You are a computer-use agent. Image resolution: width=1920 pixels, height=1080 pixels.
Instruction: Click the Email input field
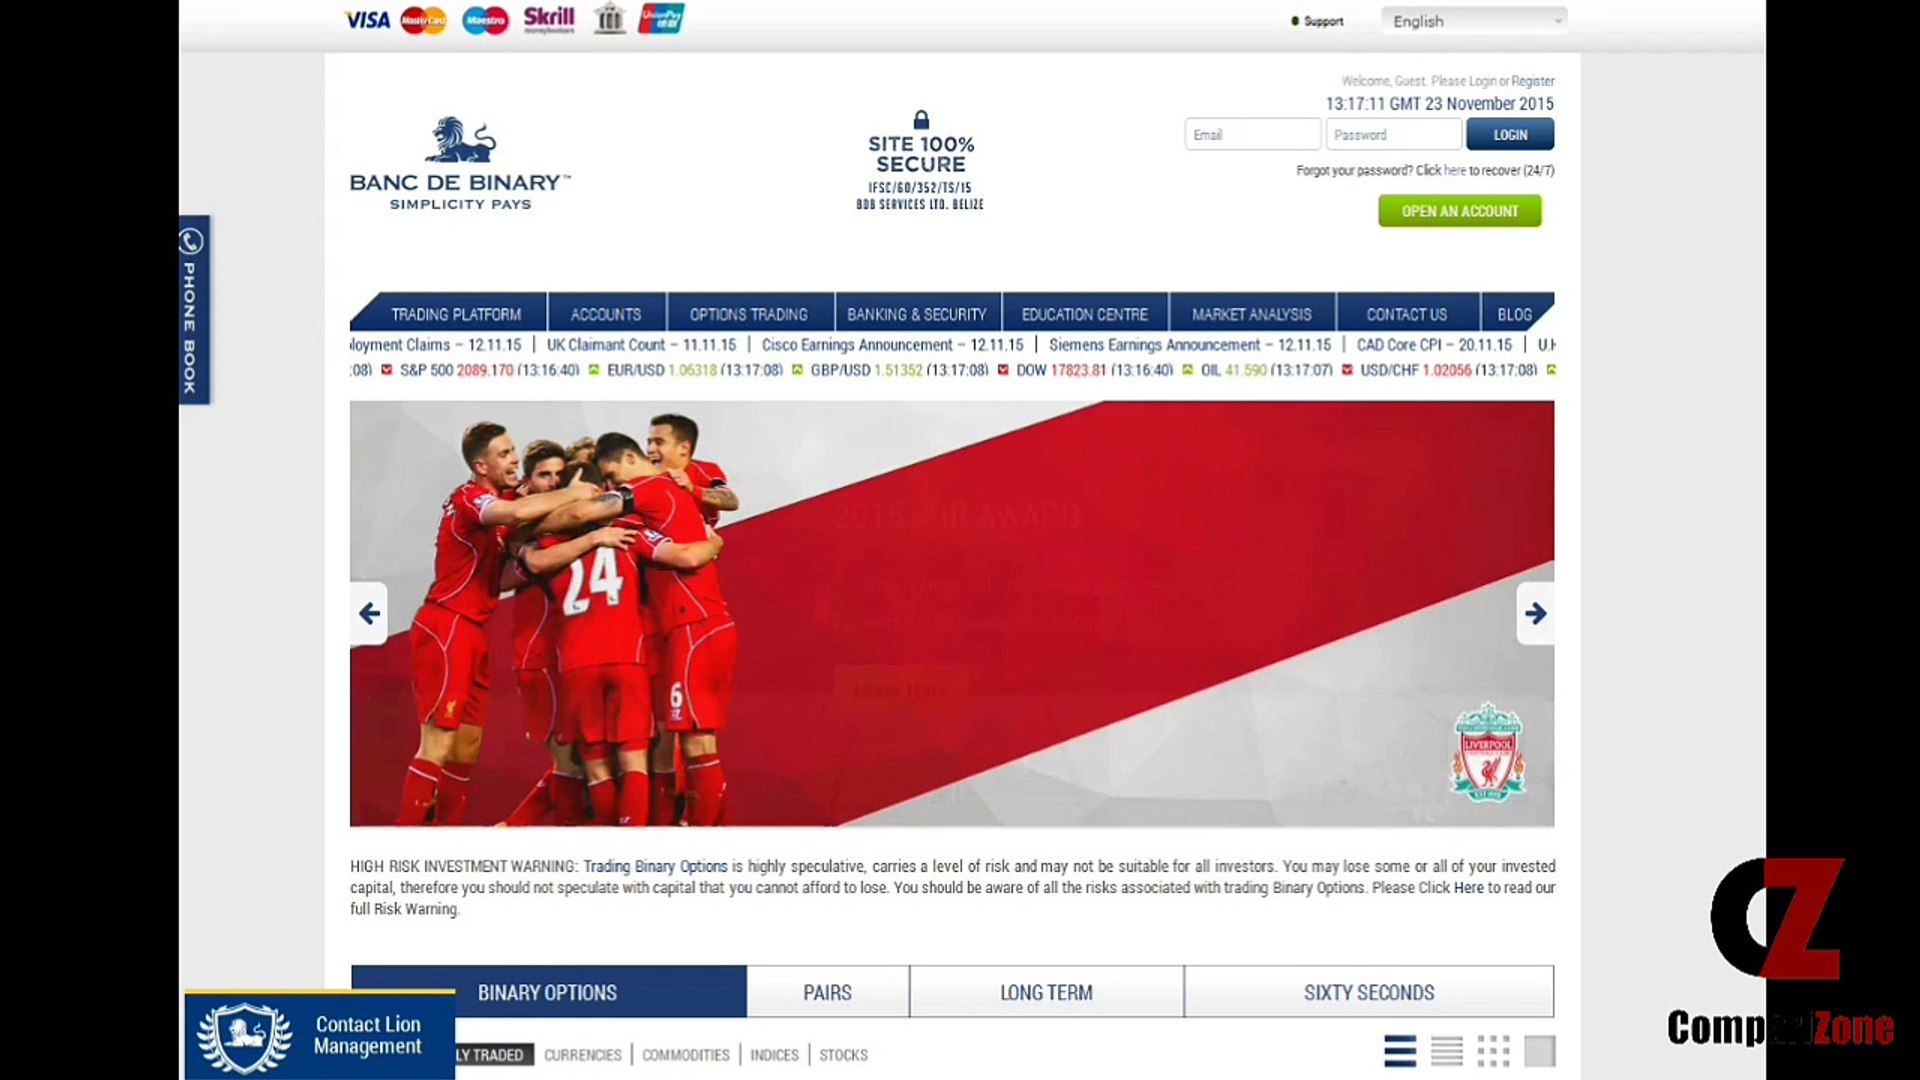[1252, 135]
